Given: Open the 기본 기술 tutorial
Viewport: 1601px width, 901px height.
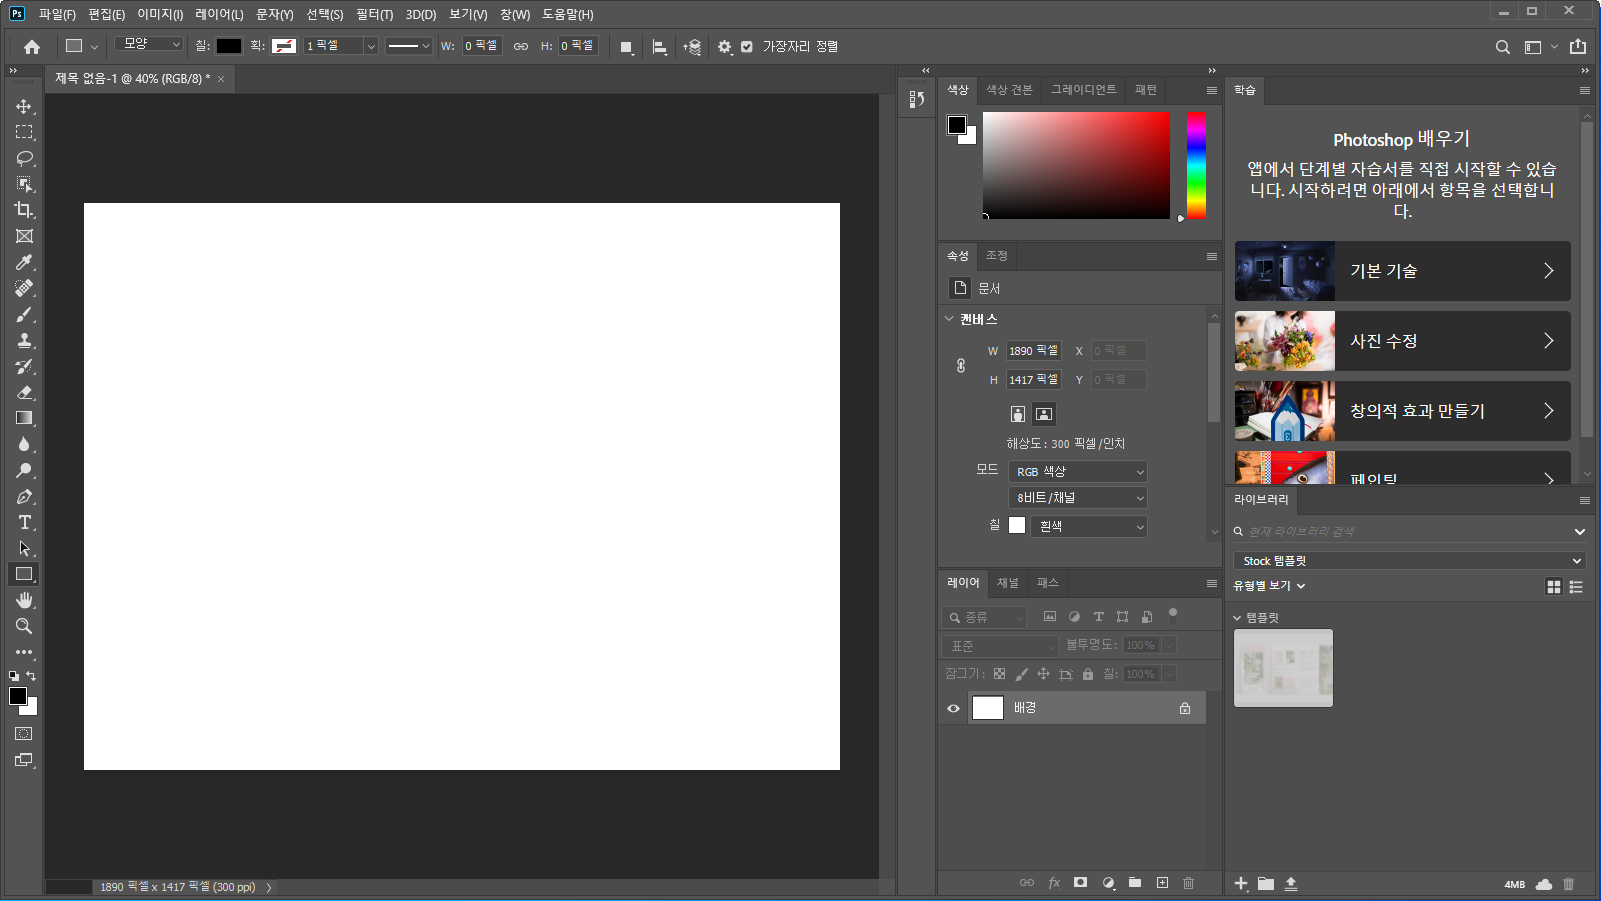Looking at the screenshot, I should 1402,271.
